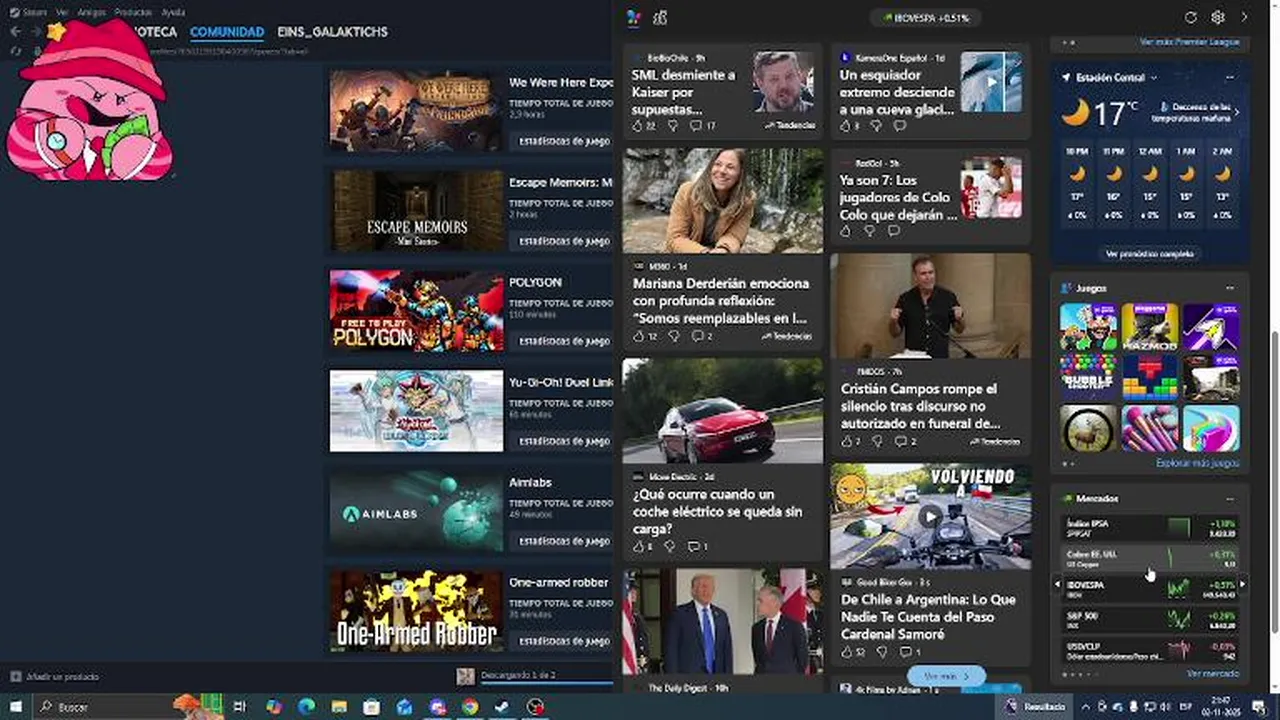Open the Steam menu in Steam window
The width and height of the screenshot is (1280, 720).
[35, 12]
